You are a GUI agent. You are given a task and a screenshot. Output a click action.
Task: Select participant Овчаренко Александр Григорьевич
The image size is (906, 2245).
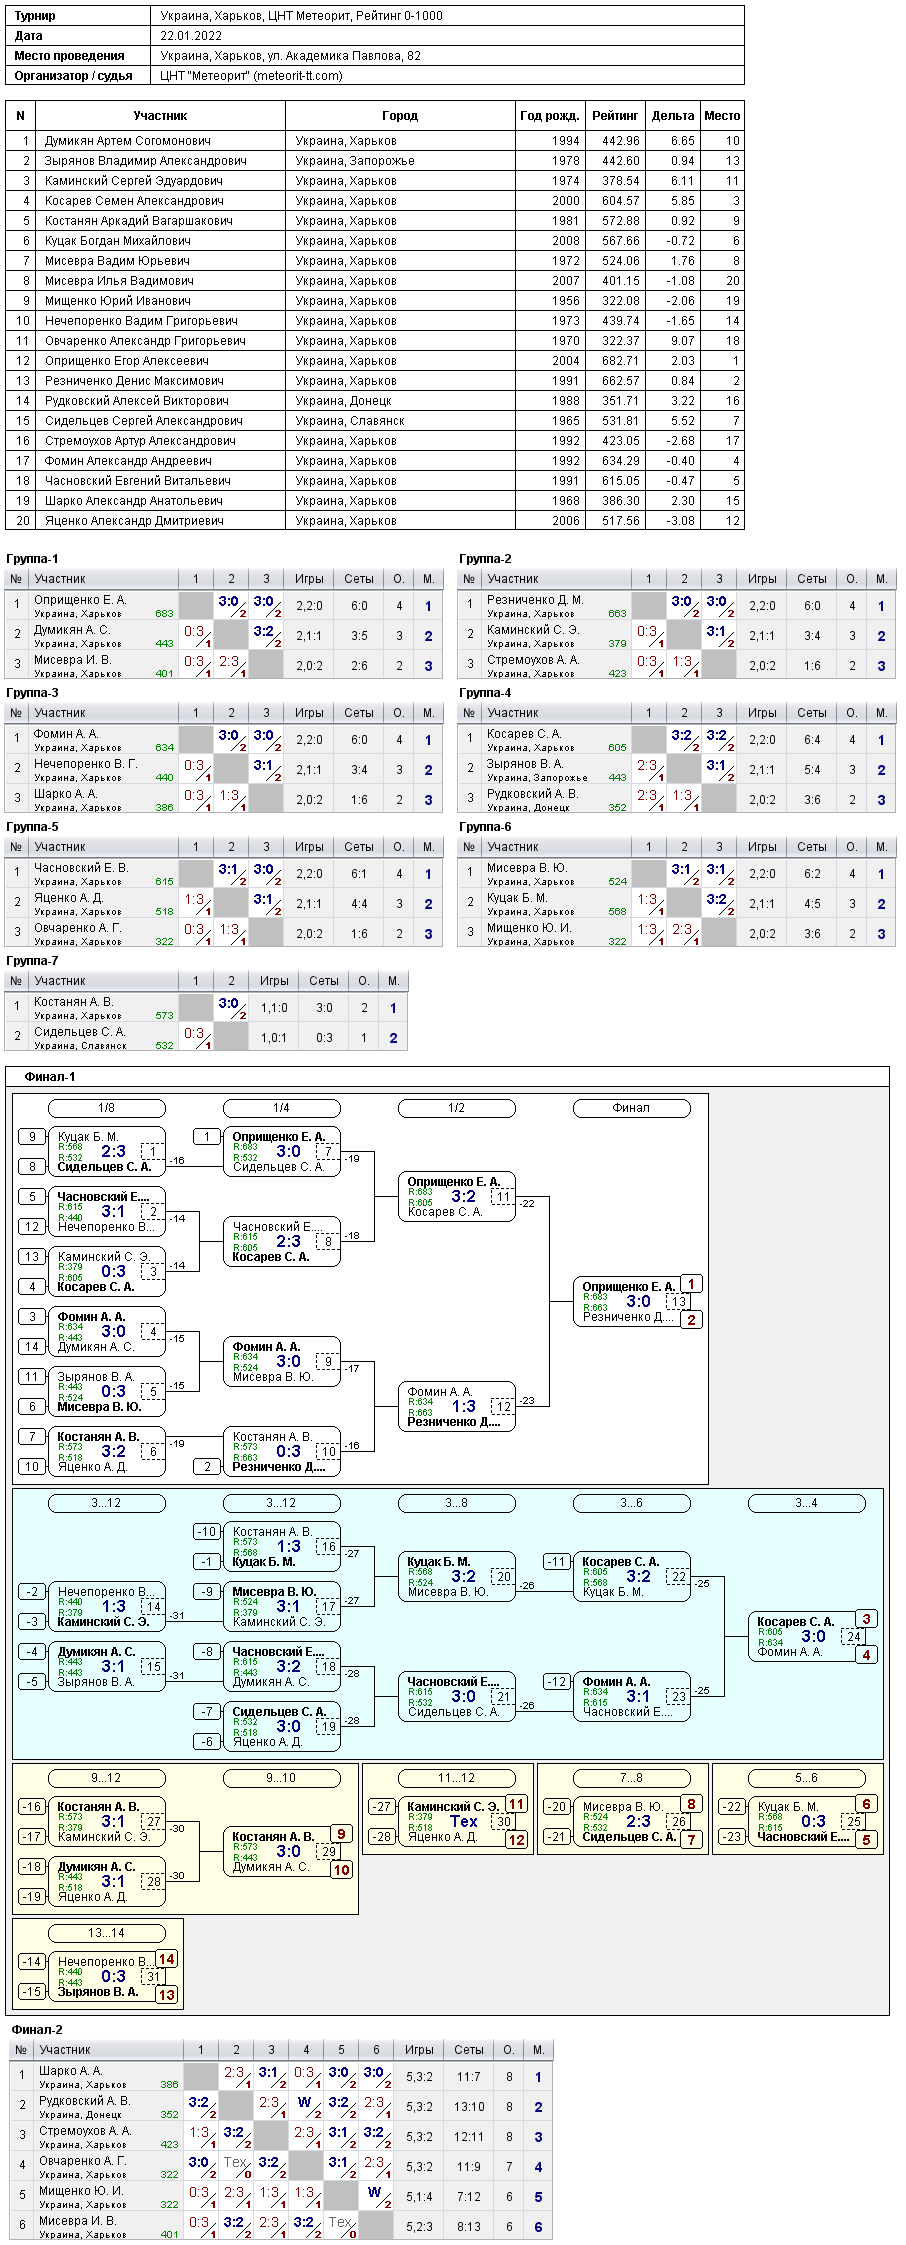(x=145, y=341)
